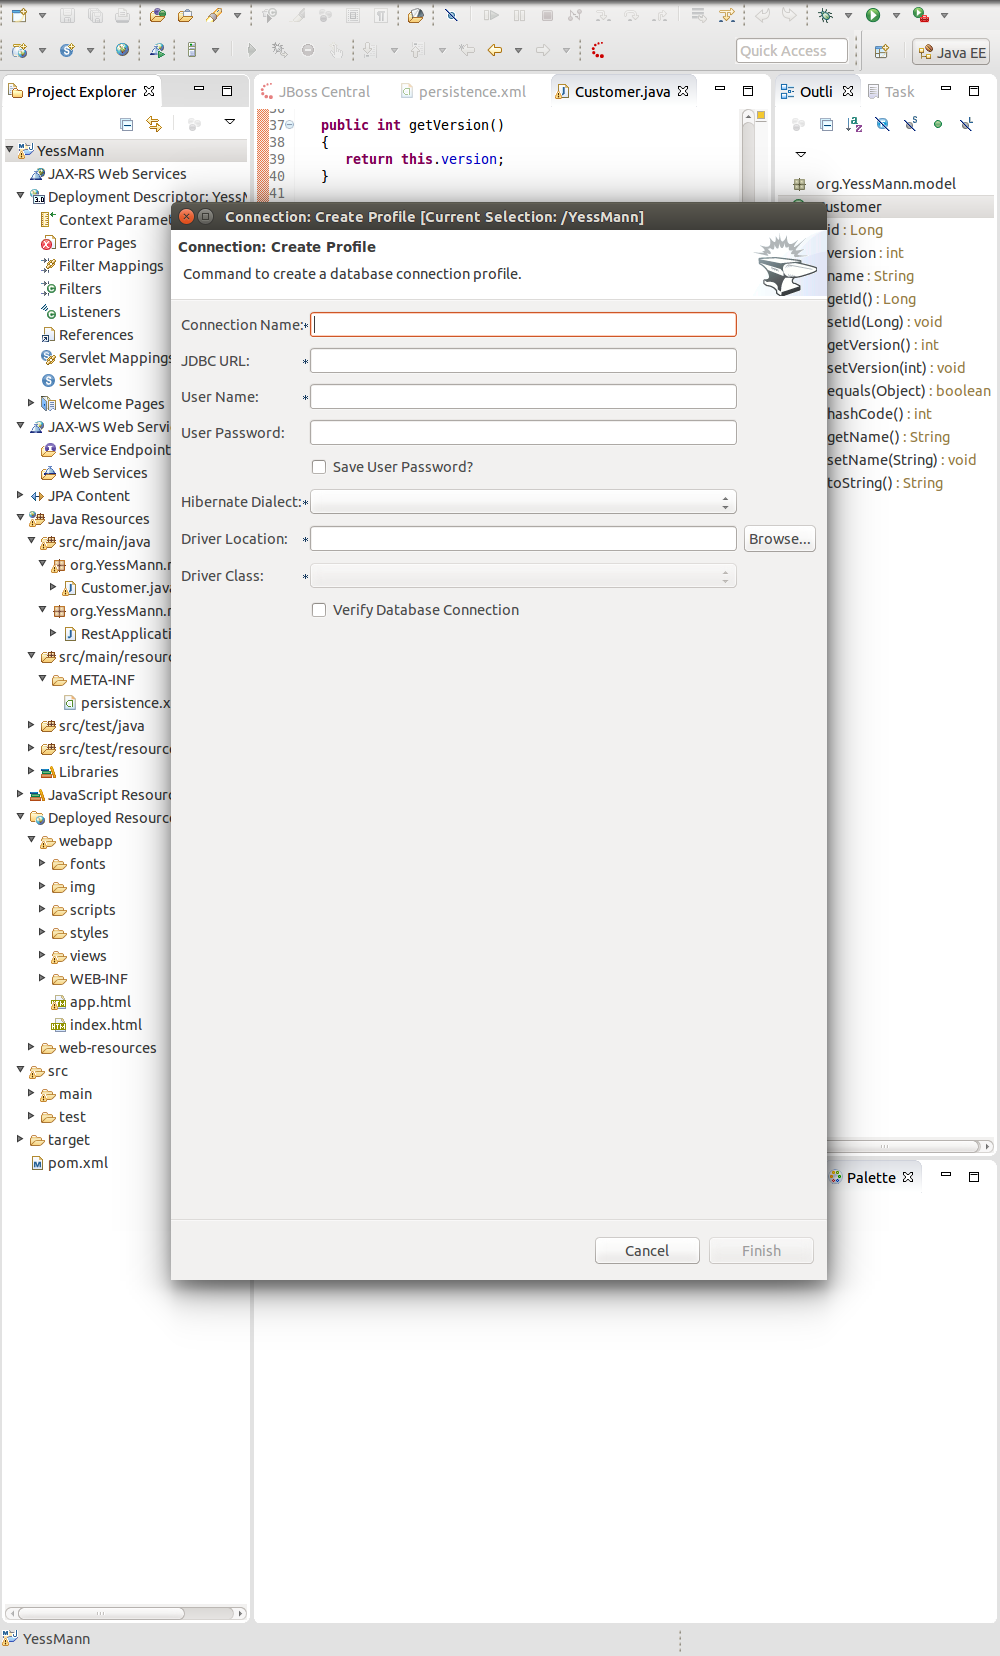Open Project Explorer view menu
1000x1656 pixels.
tap(230, 122)
